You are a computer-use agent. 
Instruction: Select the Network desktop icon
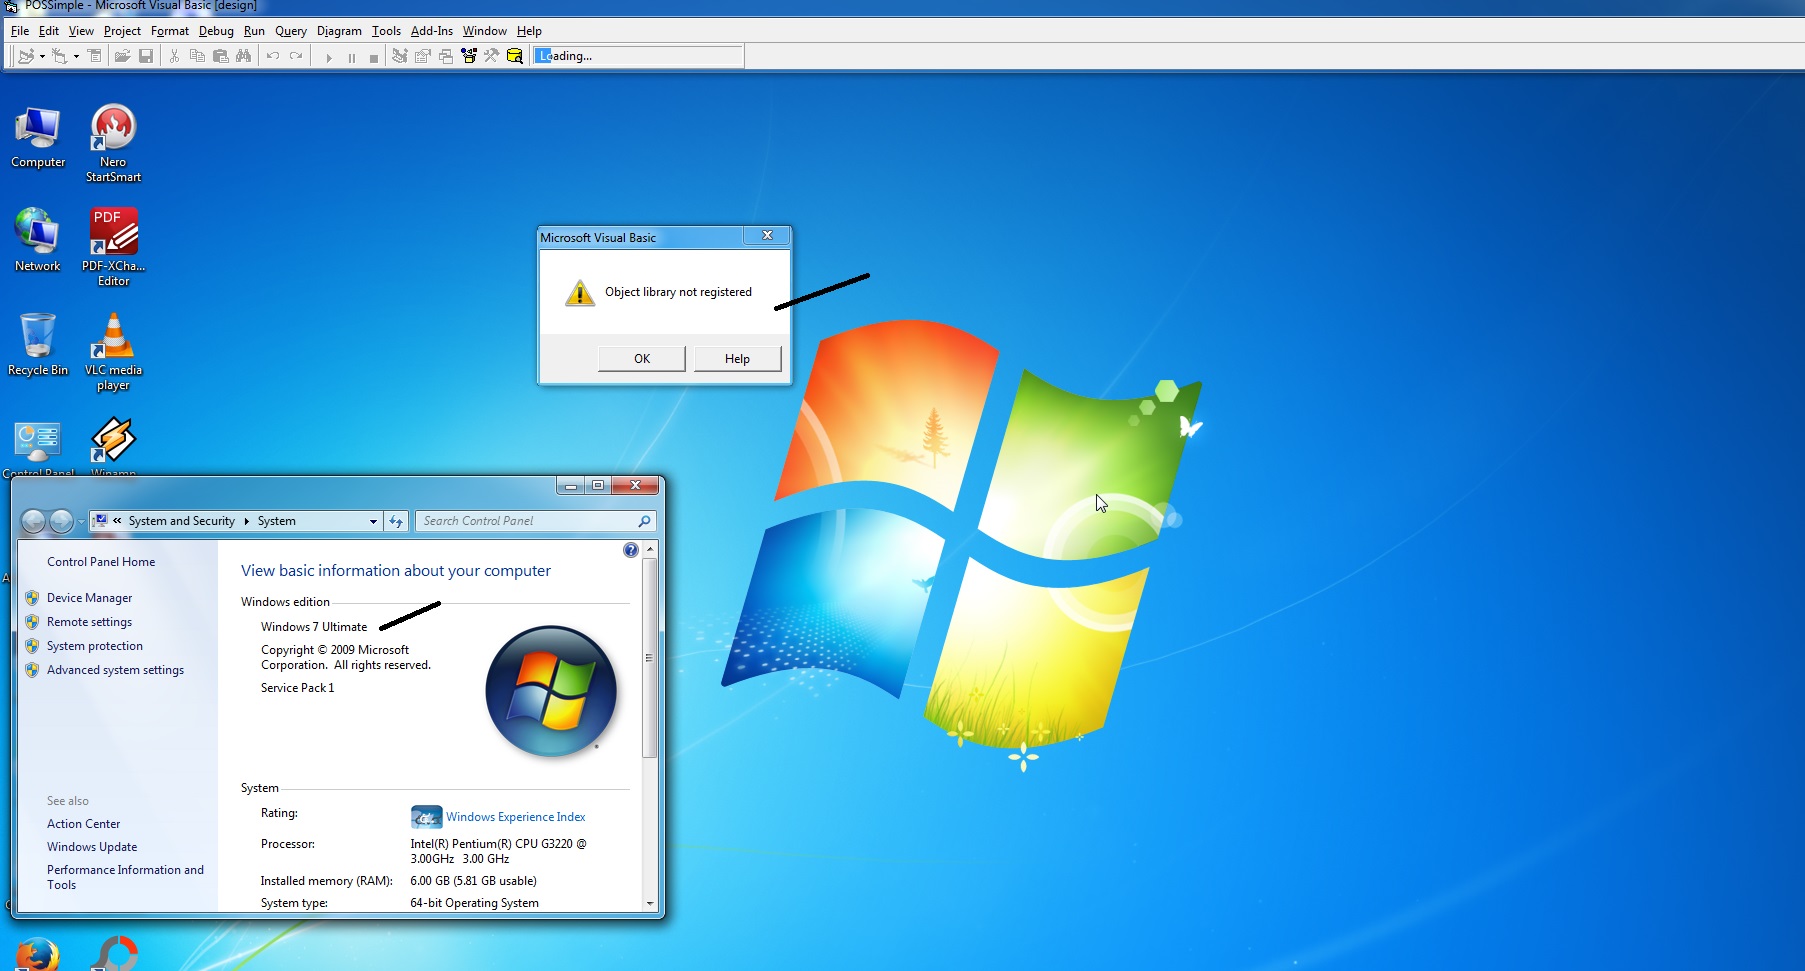37,241
